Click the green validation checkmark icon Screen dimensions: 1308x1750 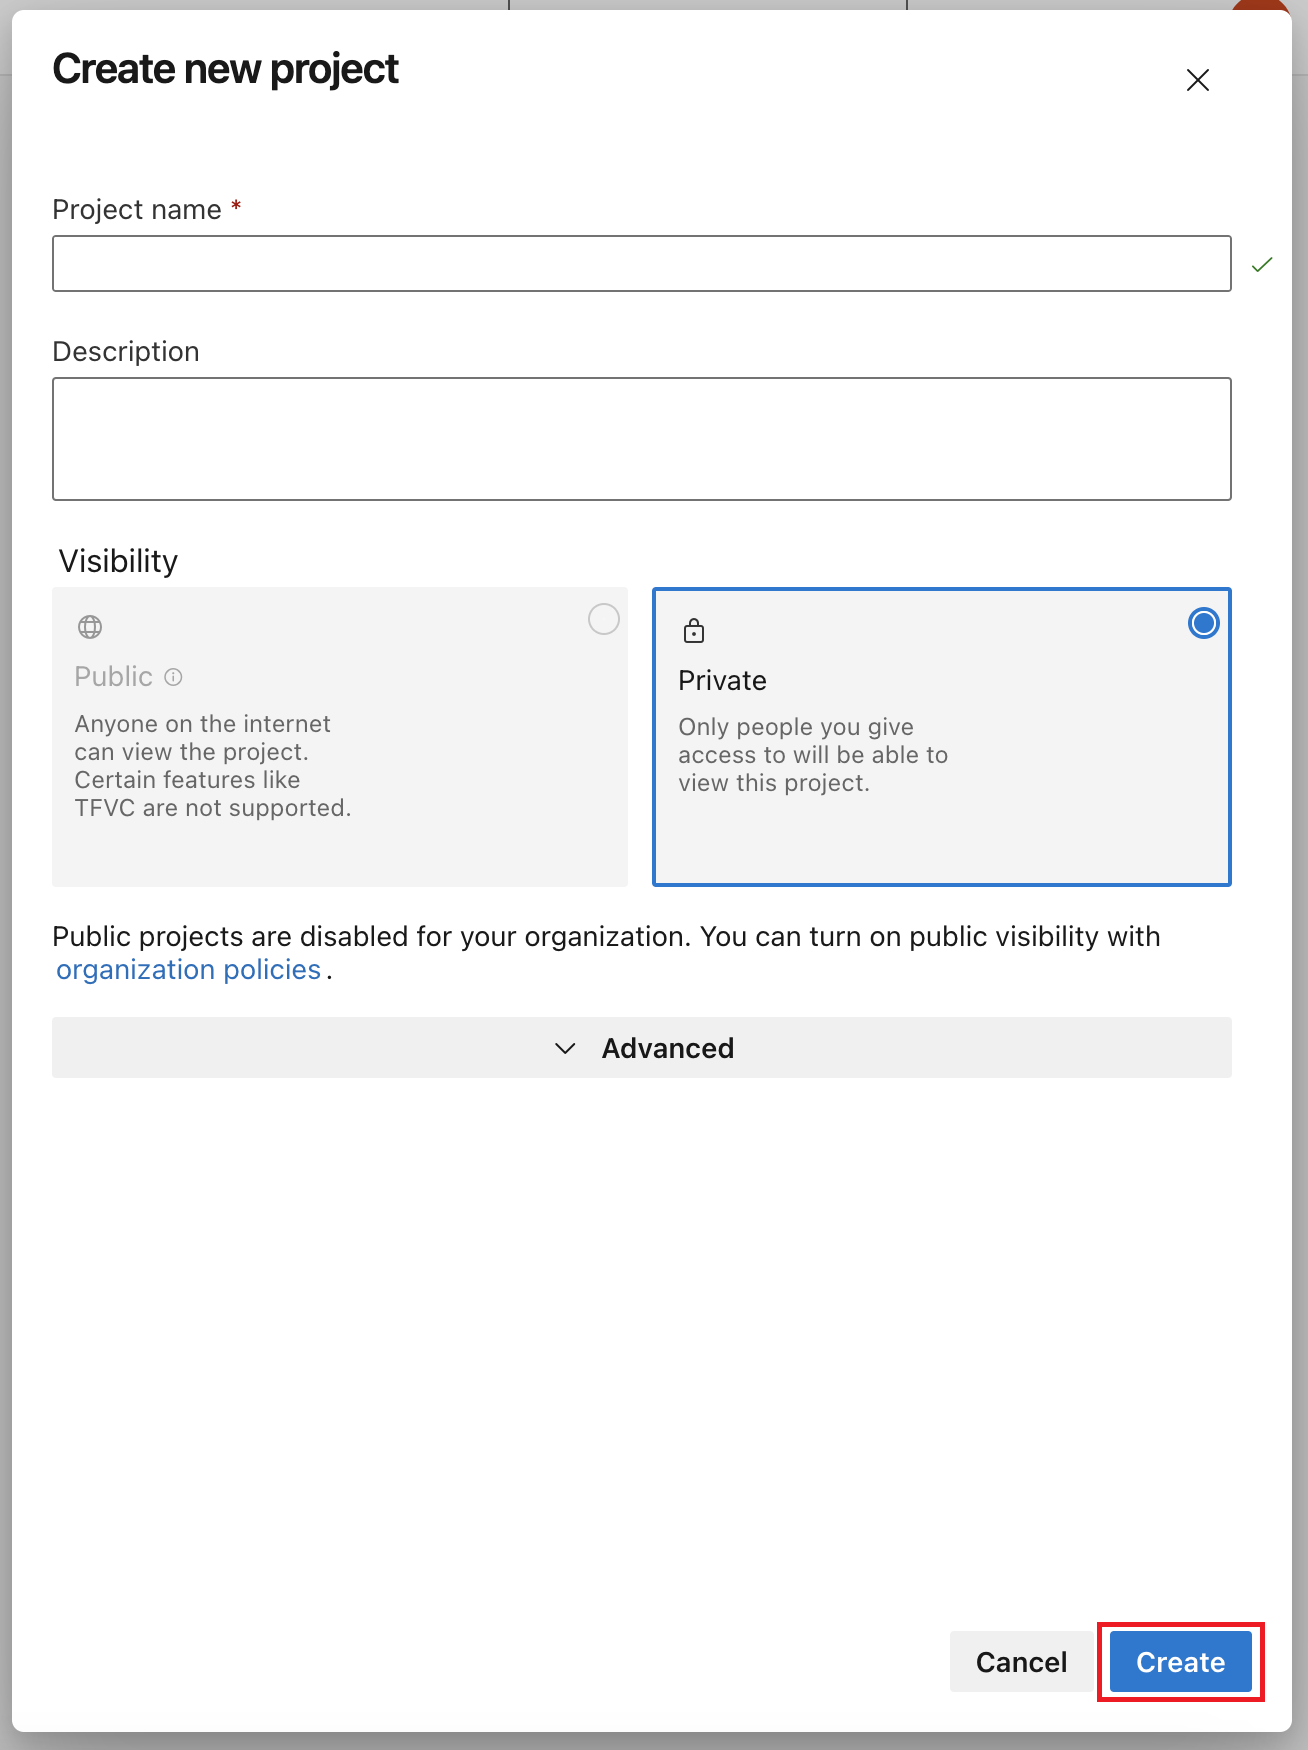pyautogui.click(x=1262, y=264)
